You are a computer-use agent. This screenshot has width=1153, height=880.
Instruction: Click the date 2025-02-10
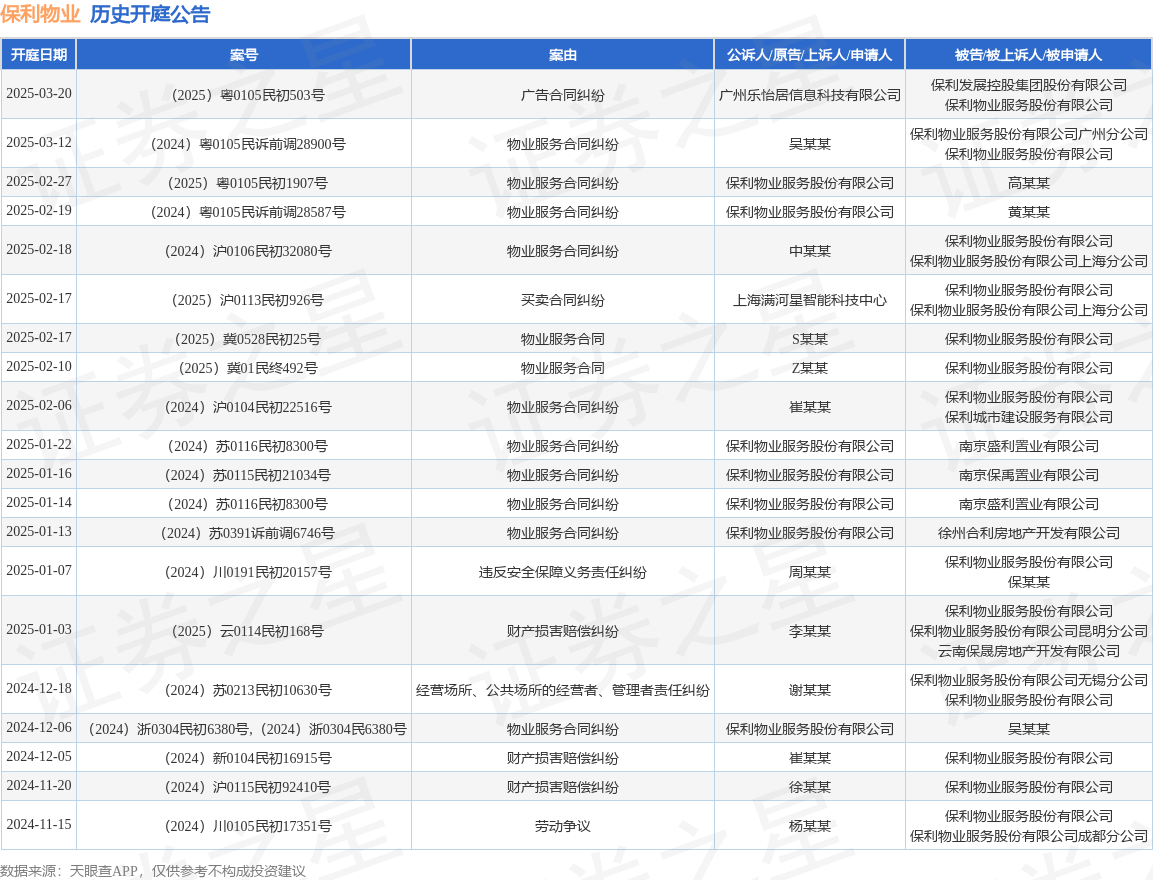click(x=39, y=366)
